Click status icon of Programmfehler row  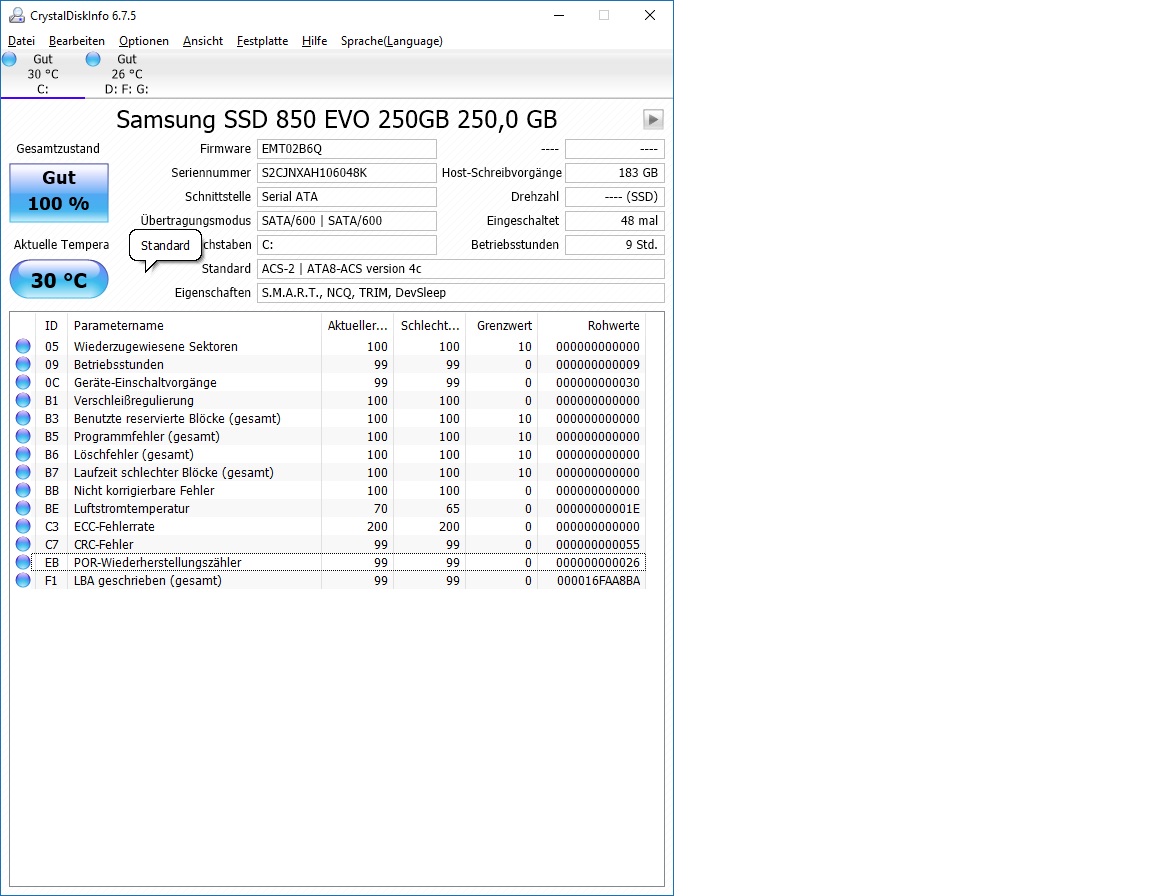(x=24, y=436)
